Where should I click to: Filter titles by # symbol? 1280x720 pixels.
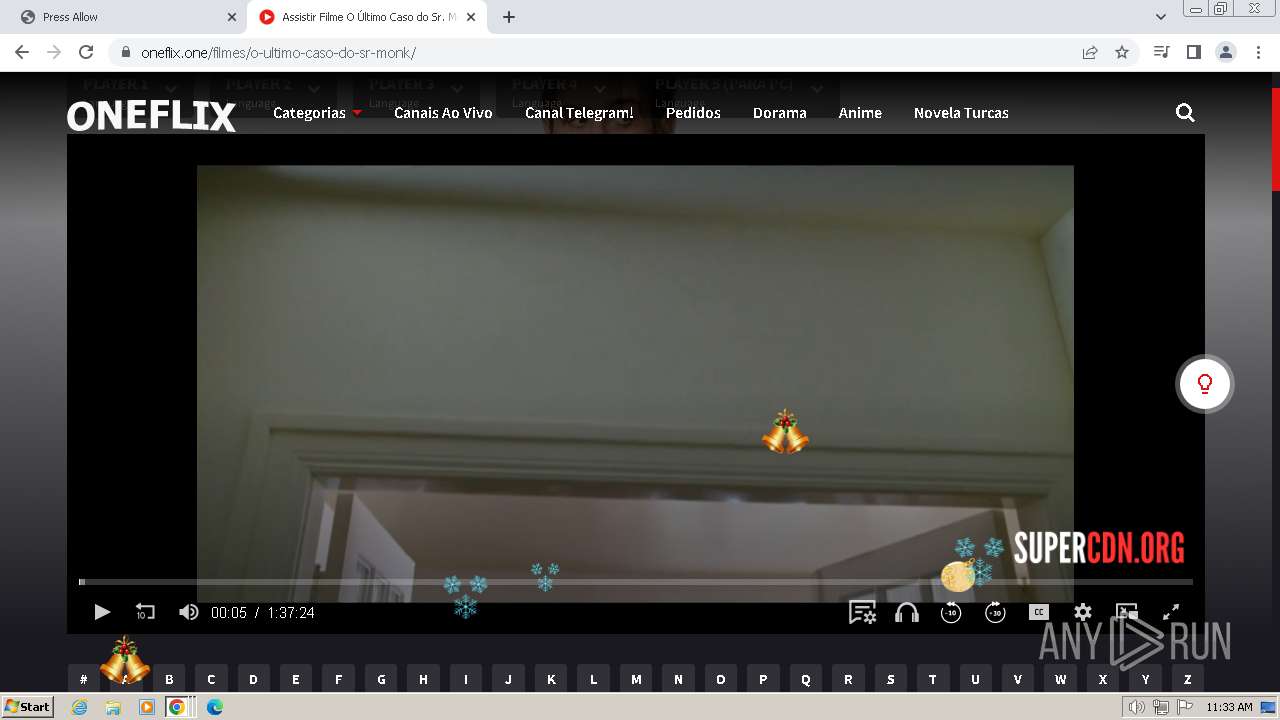tap(83, 679)
